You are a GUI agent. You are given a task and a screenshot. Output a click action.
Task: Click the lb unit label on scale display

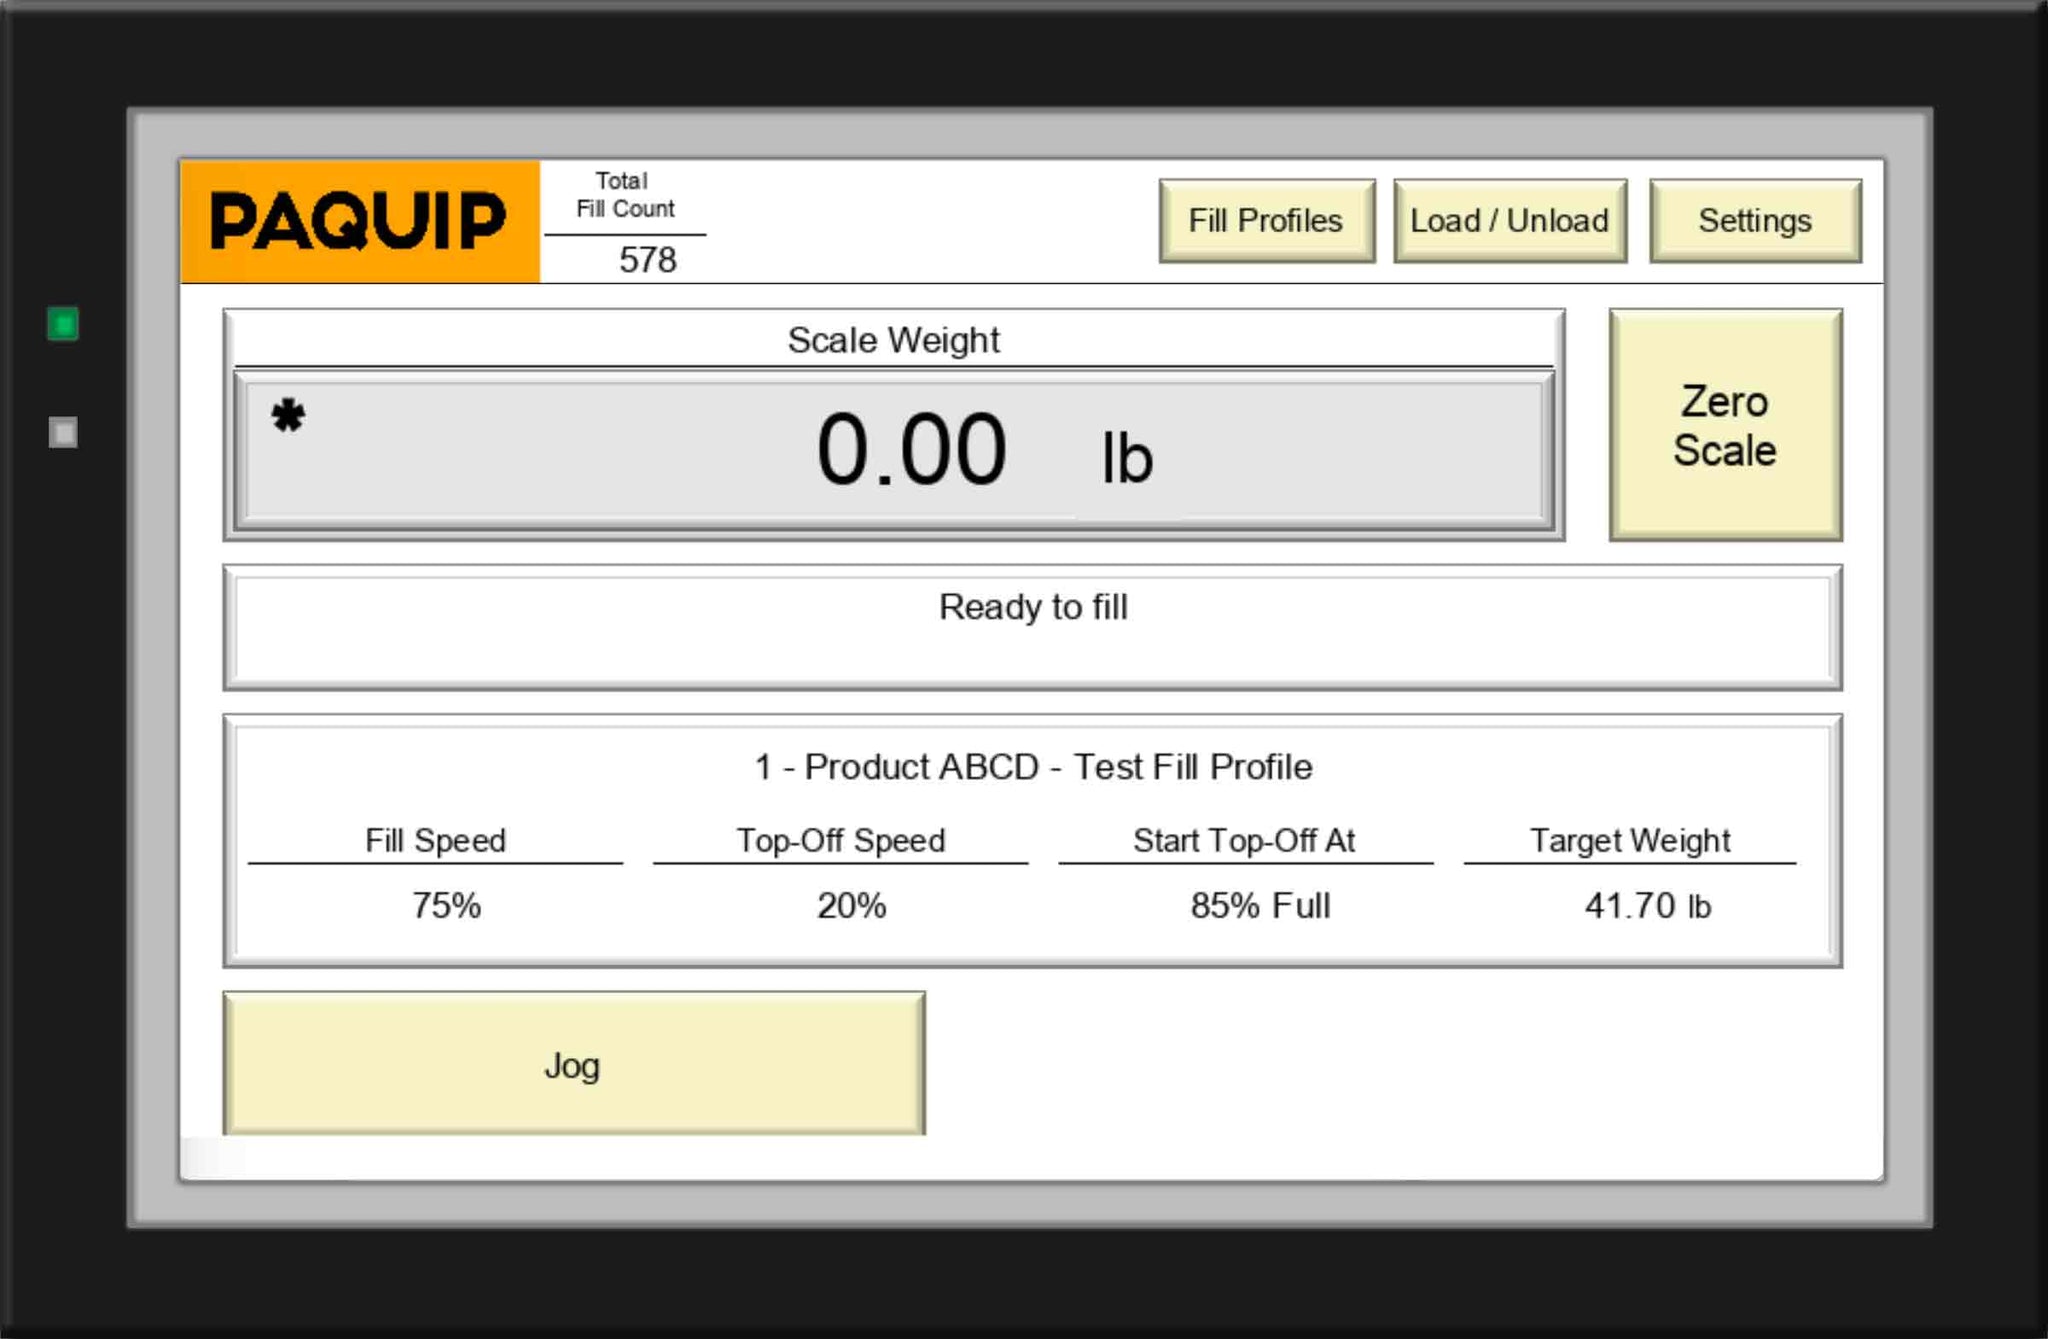(x=1127, y=459)
